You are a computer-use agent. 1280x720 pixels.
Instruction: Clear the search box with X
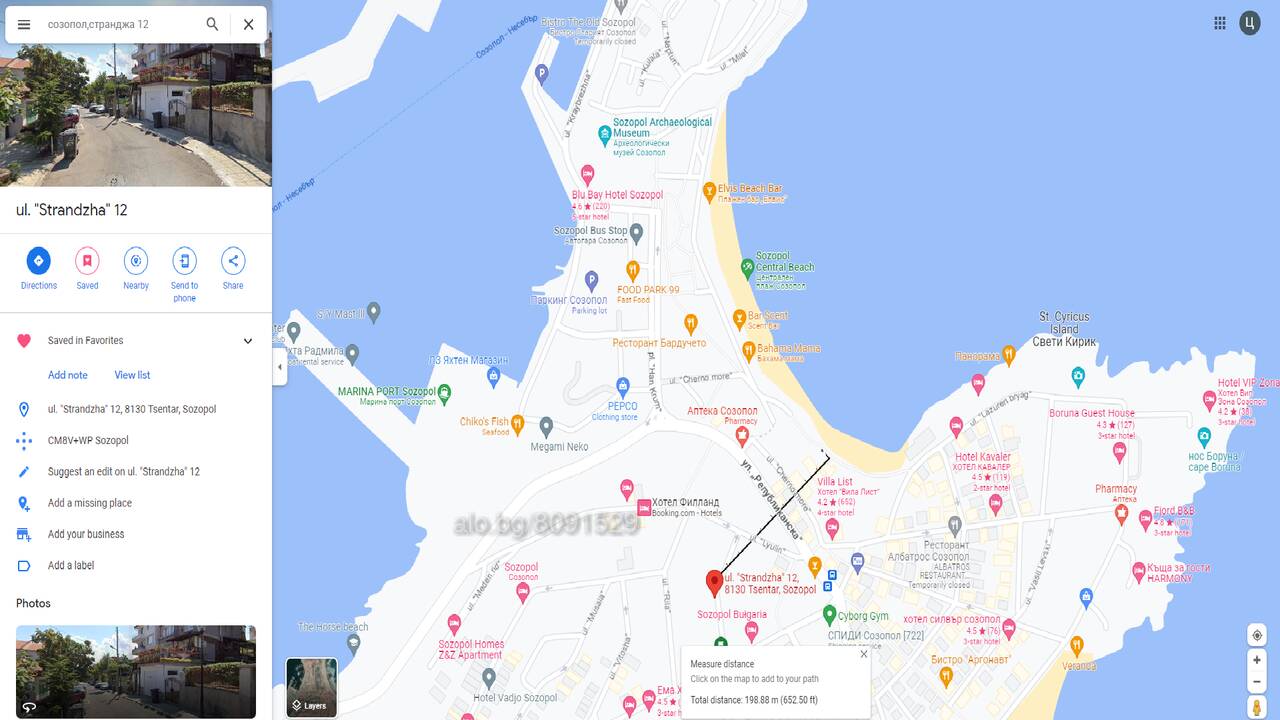(249, 24)
